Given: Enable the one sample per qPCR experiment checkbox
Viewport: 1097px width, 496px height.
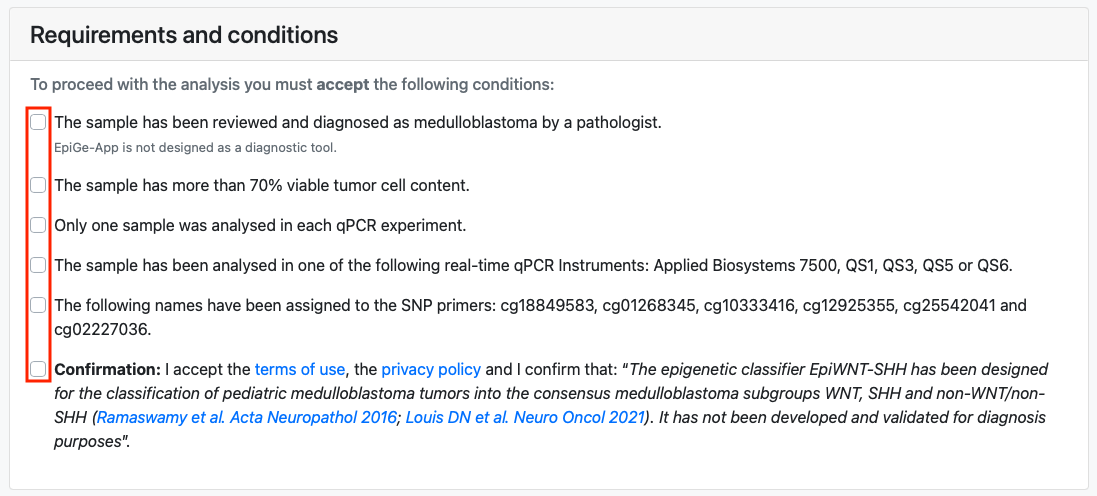Looking at the screenshot, I should 38,225.
